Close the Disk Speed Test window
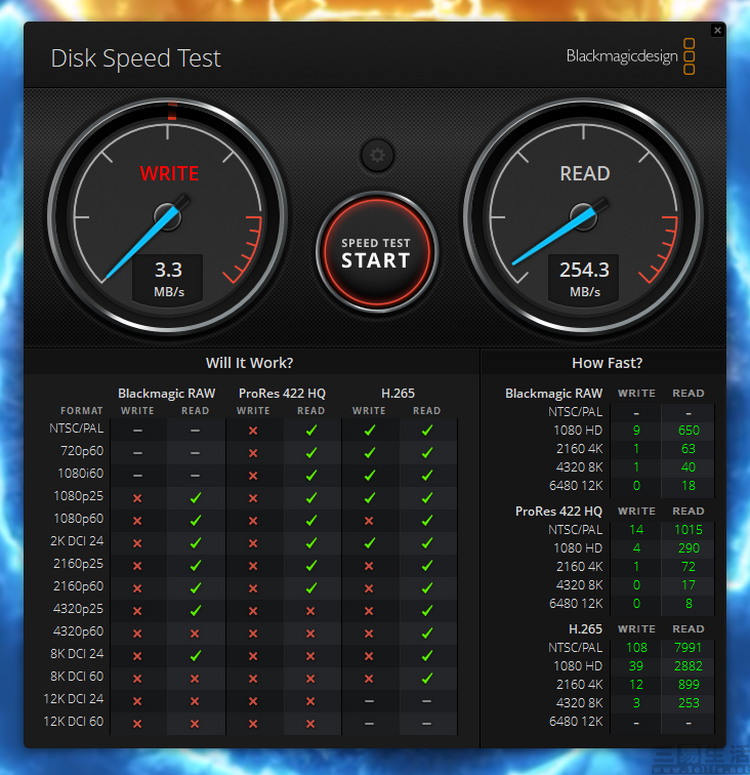Screen dimensions: 750x775 click(717, 31)
